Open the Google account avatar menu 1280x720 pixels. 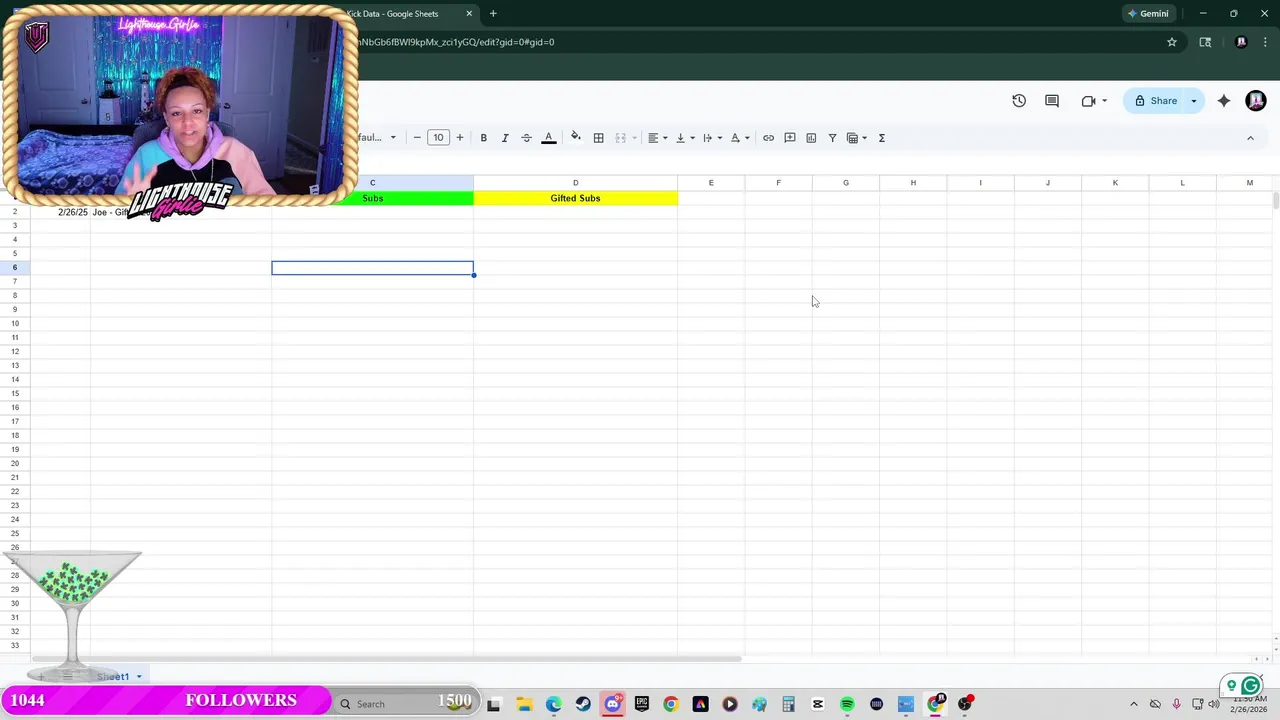pos(1256,101)
